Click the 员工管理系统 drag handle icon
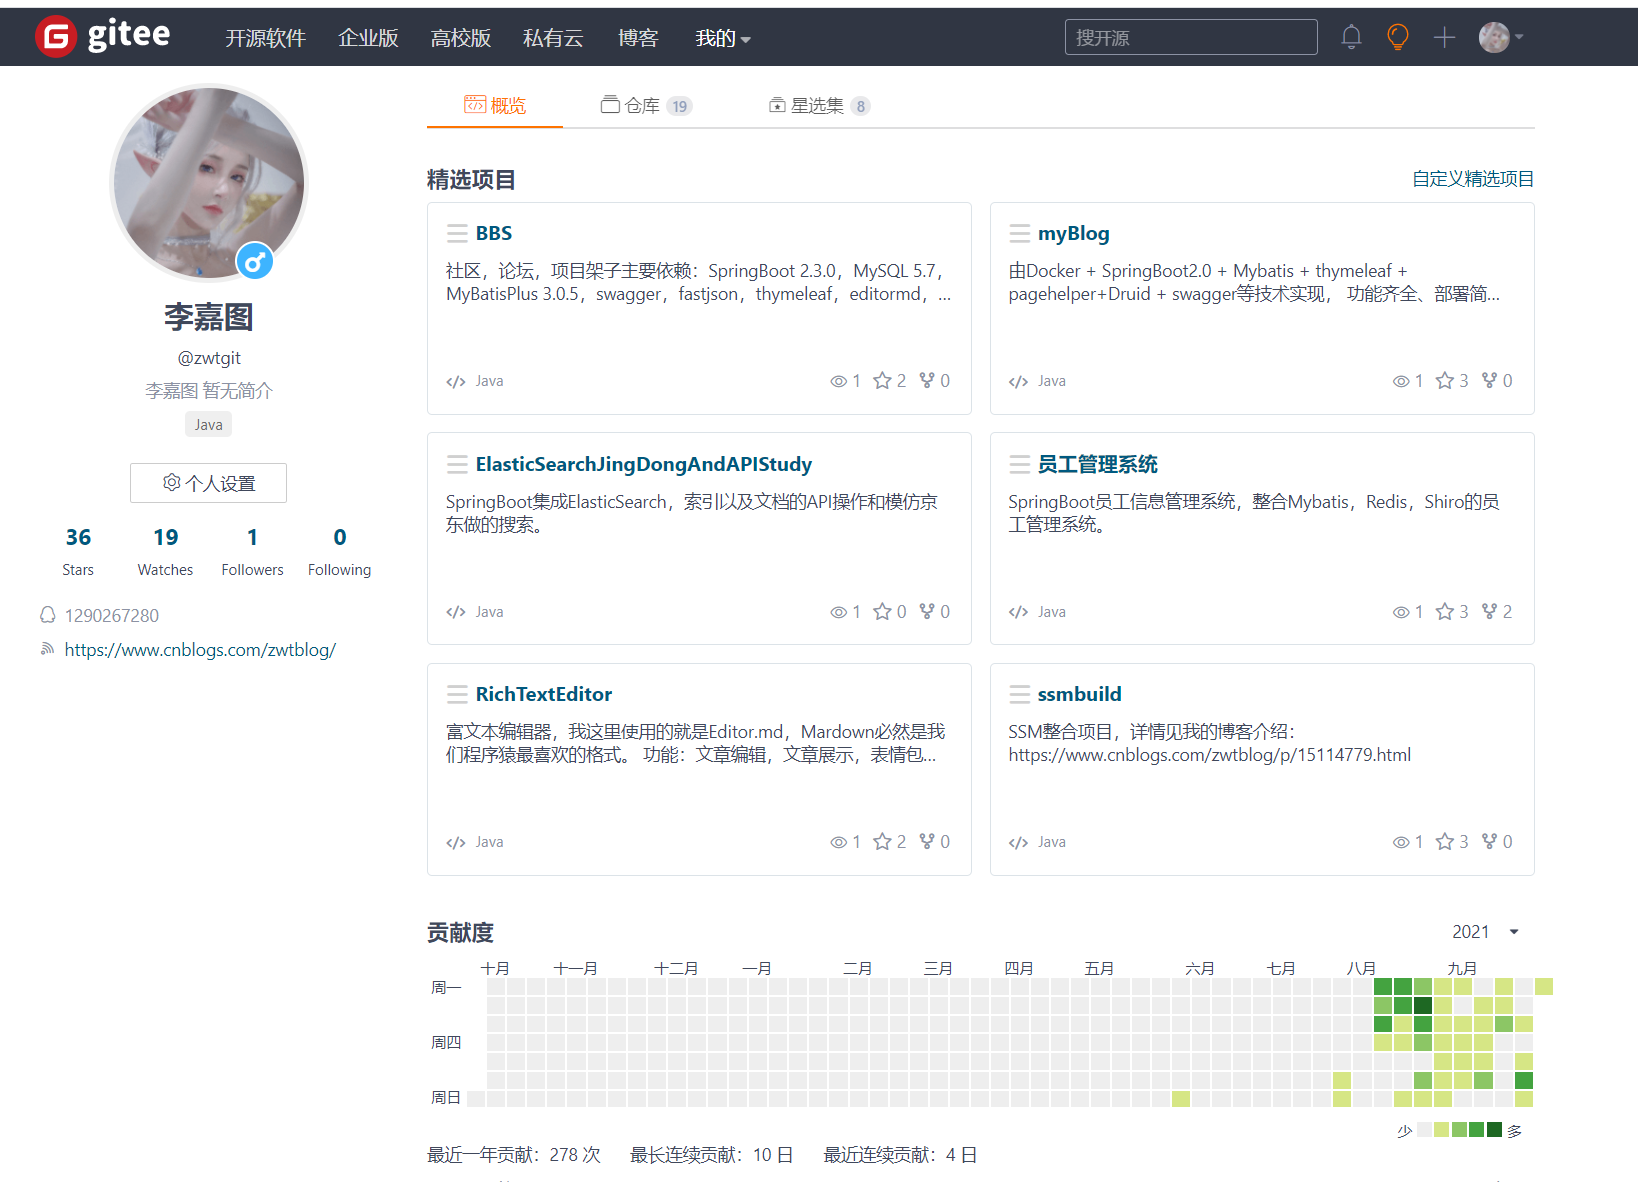Screen dimensions: 1638x1182 coord(1019,464)
